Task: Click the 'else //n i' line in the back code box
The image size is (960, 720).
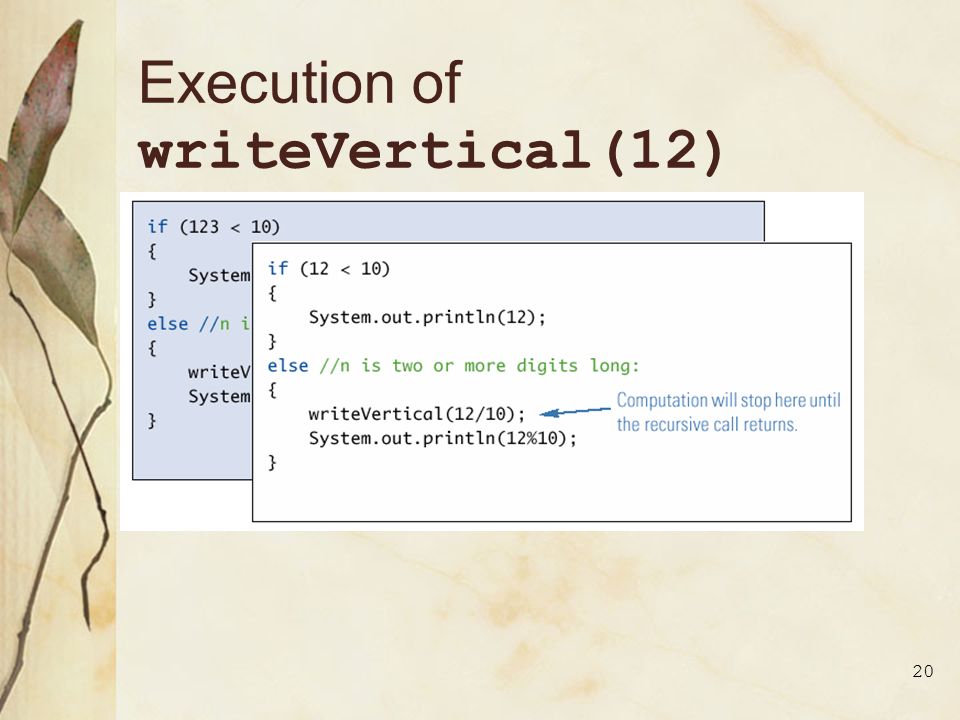Action: pos(199,323)
